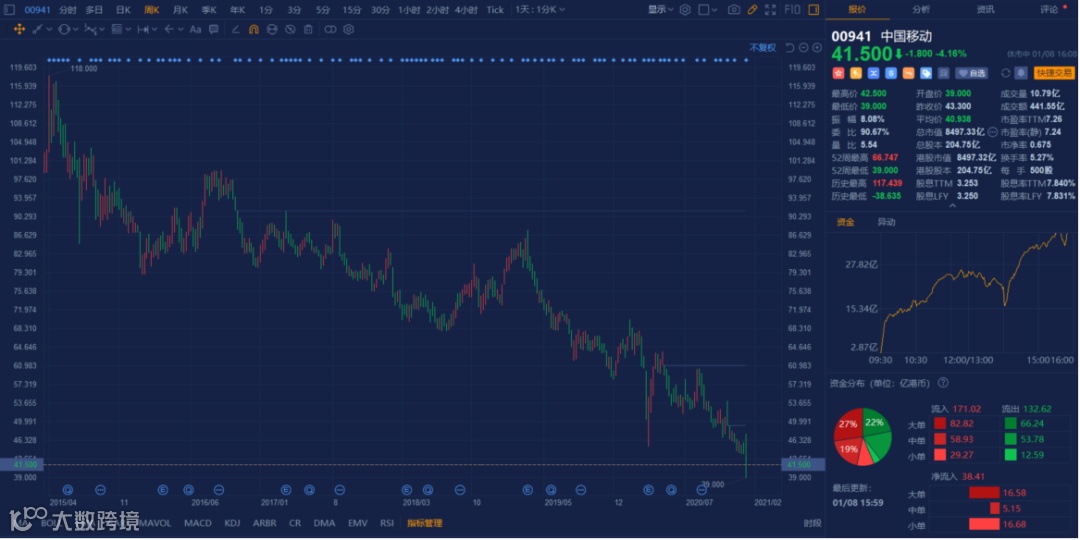Viewport: 1080px width, 540px height.
Task: Select the Fibonacci levels drawing tool
Action: pyautogui.click(x=116, y=30)
